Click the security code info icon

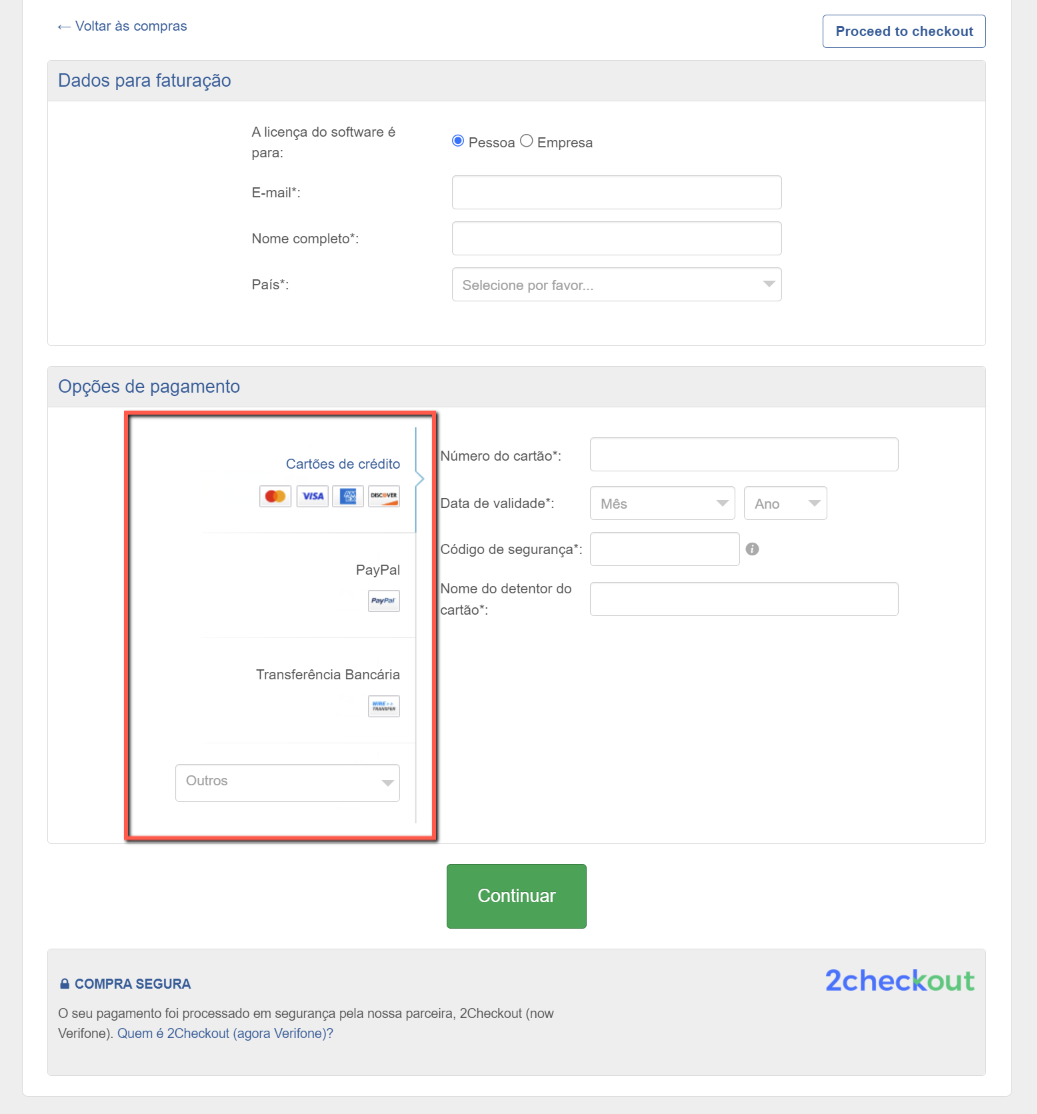click(753, 549)
